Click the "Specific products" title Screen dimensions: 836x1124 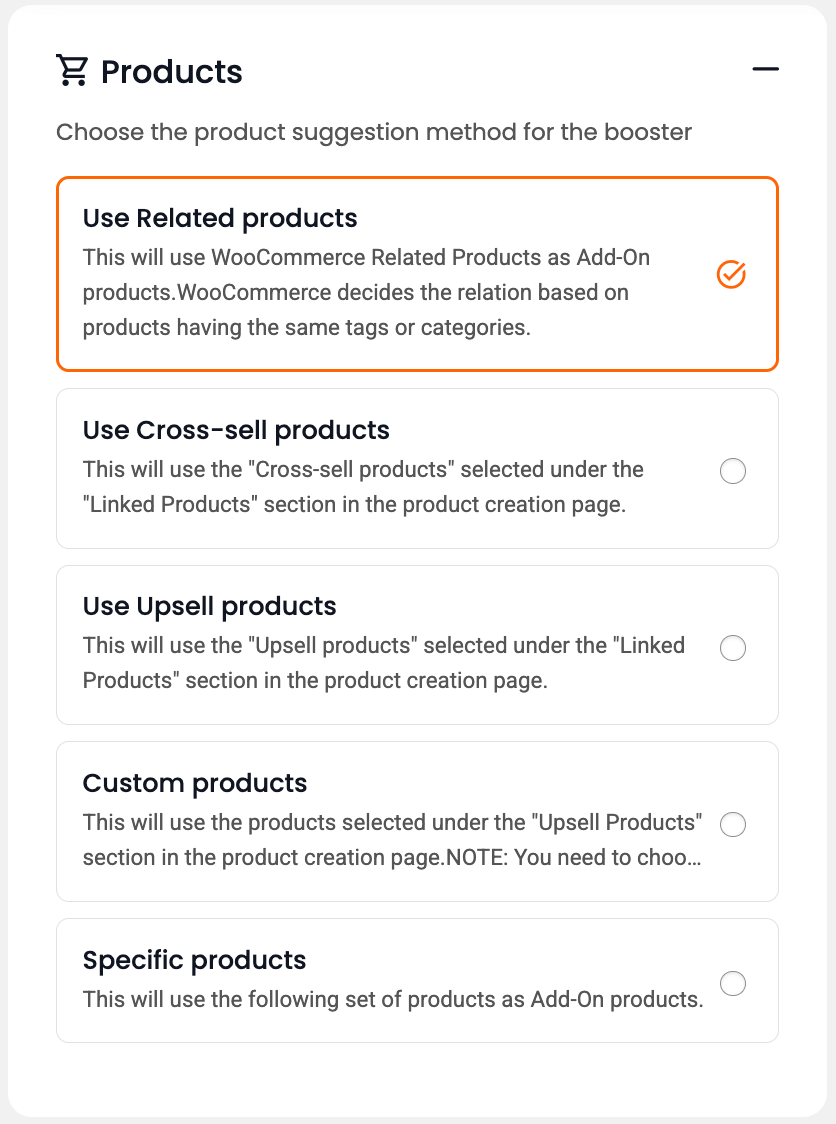[194, 960]
